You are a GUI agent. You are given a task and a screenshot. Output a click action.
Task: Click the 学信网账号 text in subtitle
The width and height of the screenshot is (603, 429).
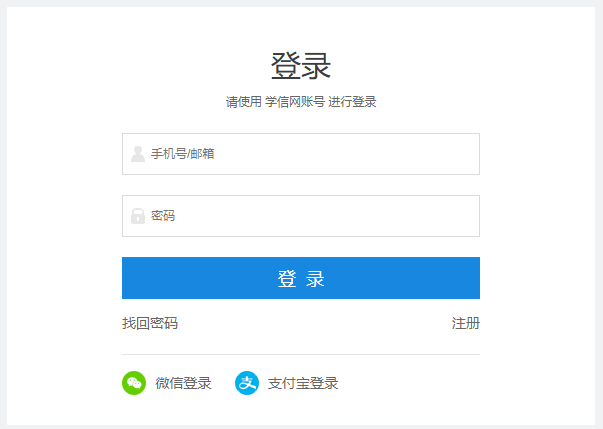pyautogui.click(x=294, y=102)
